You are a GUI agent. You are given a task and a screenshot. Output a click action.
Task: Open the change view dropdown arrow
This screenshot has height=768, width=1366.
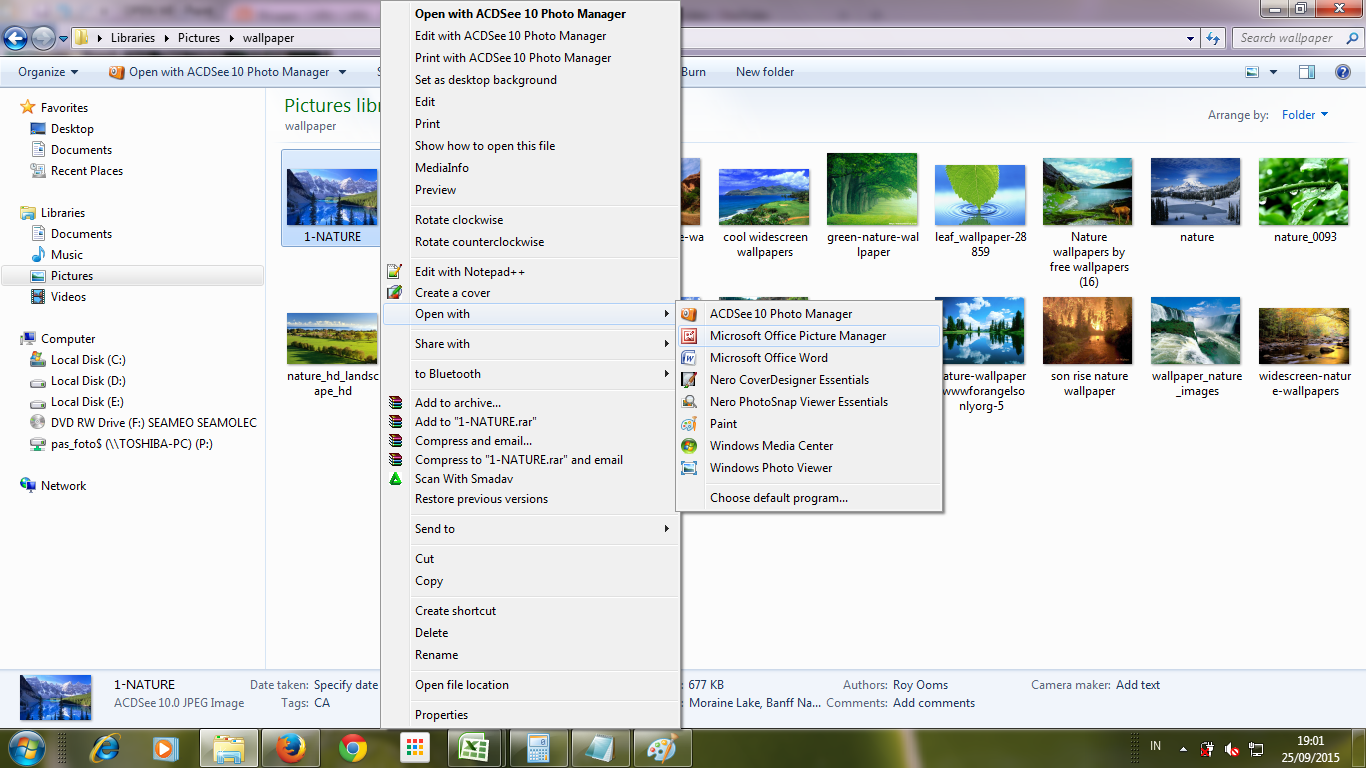(x=1273, y=72)
